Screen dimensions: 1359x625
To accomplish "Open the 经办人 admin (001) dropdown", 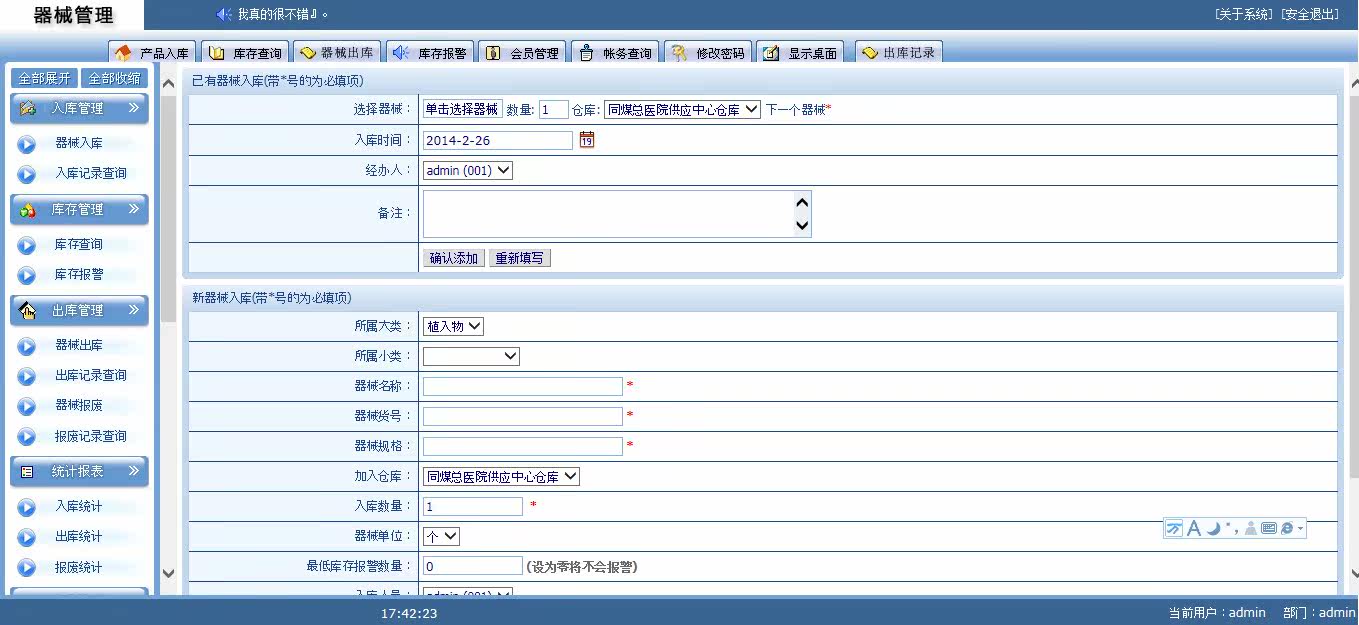I will click(x=467, y=171).
